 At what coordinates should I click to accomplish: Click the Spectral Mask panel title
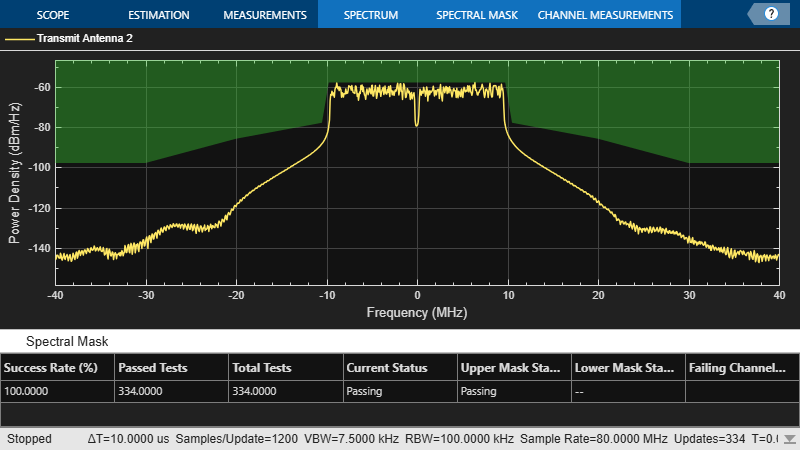[x=67, y=341]
